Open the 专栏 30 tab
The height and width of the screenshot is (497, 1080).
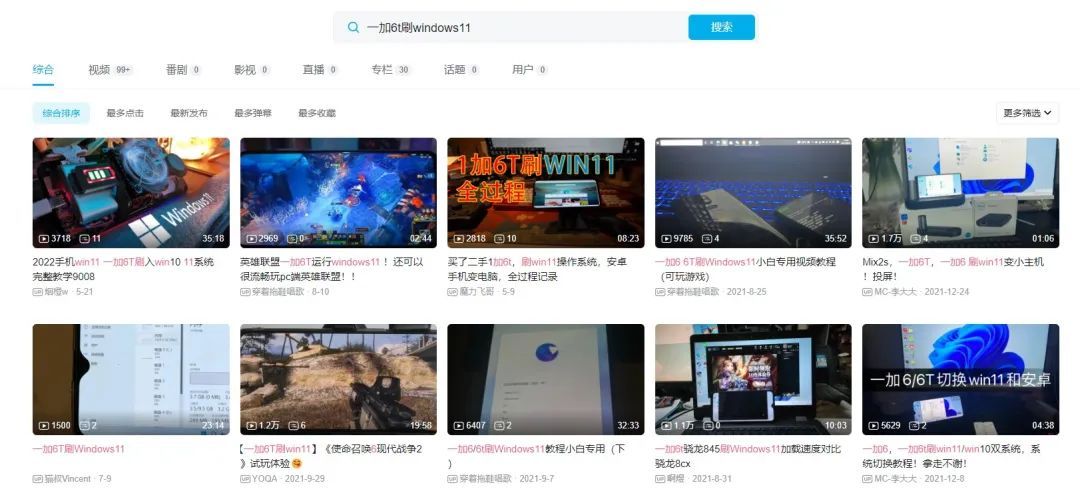point(391,70)
